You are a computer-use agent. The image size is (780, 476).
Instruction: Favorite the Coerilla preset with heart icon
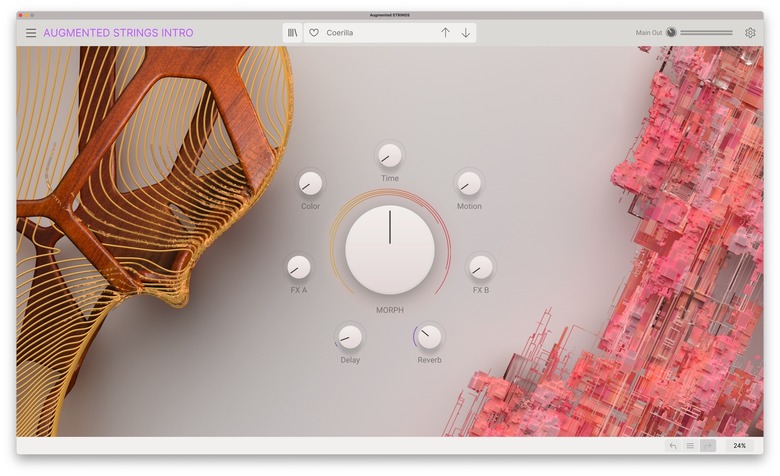click(314, 33)
